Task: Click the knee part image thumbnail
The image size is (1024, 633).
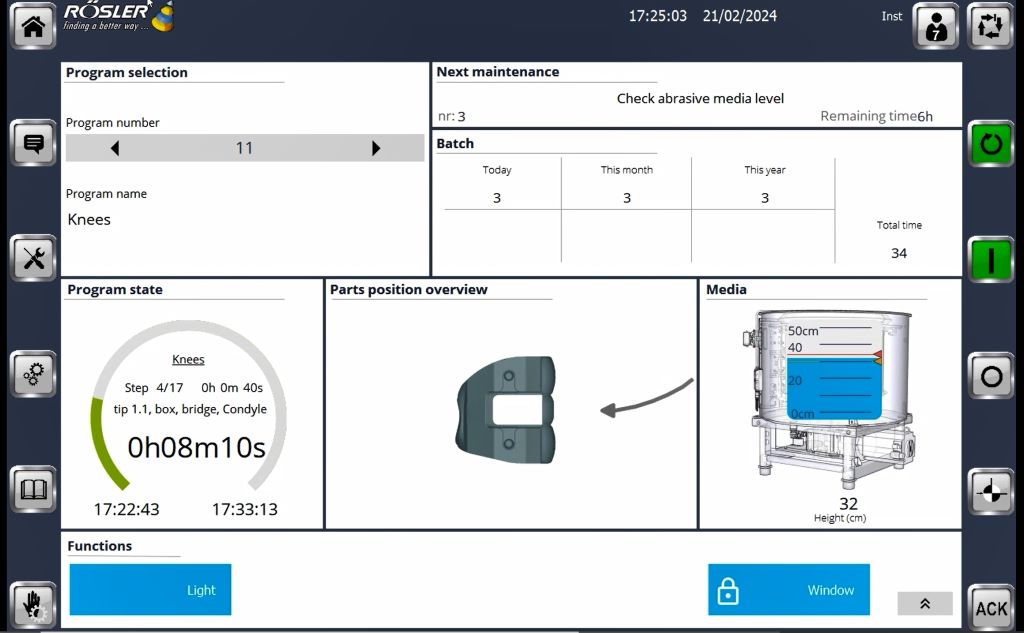Action: 505,410
